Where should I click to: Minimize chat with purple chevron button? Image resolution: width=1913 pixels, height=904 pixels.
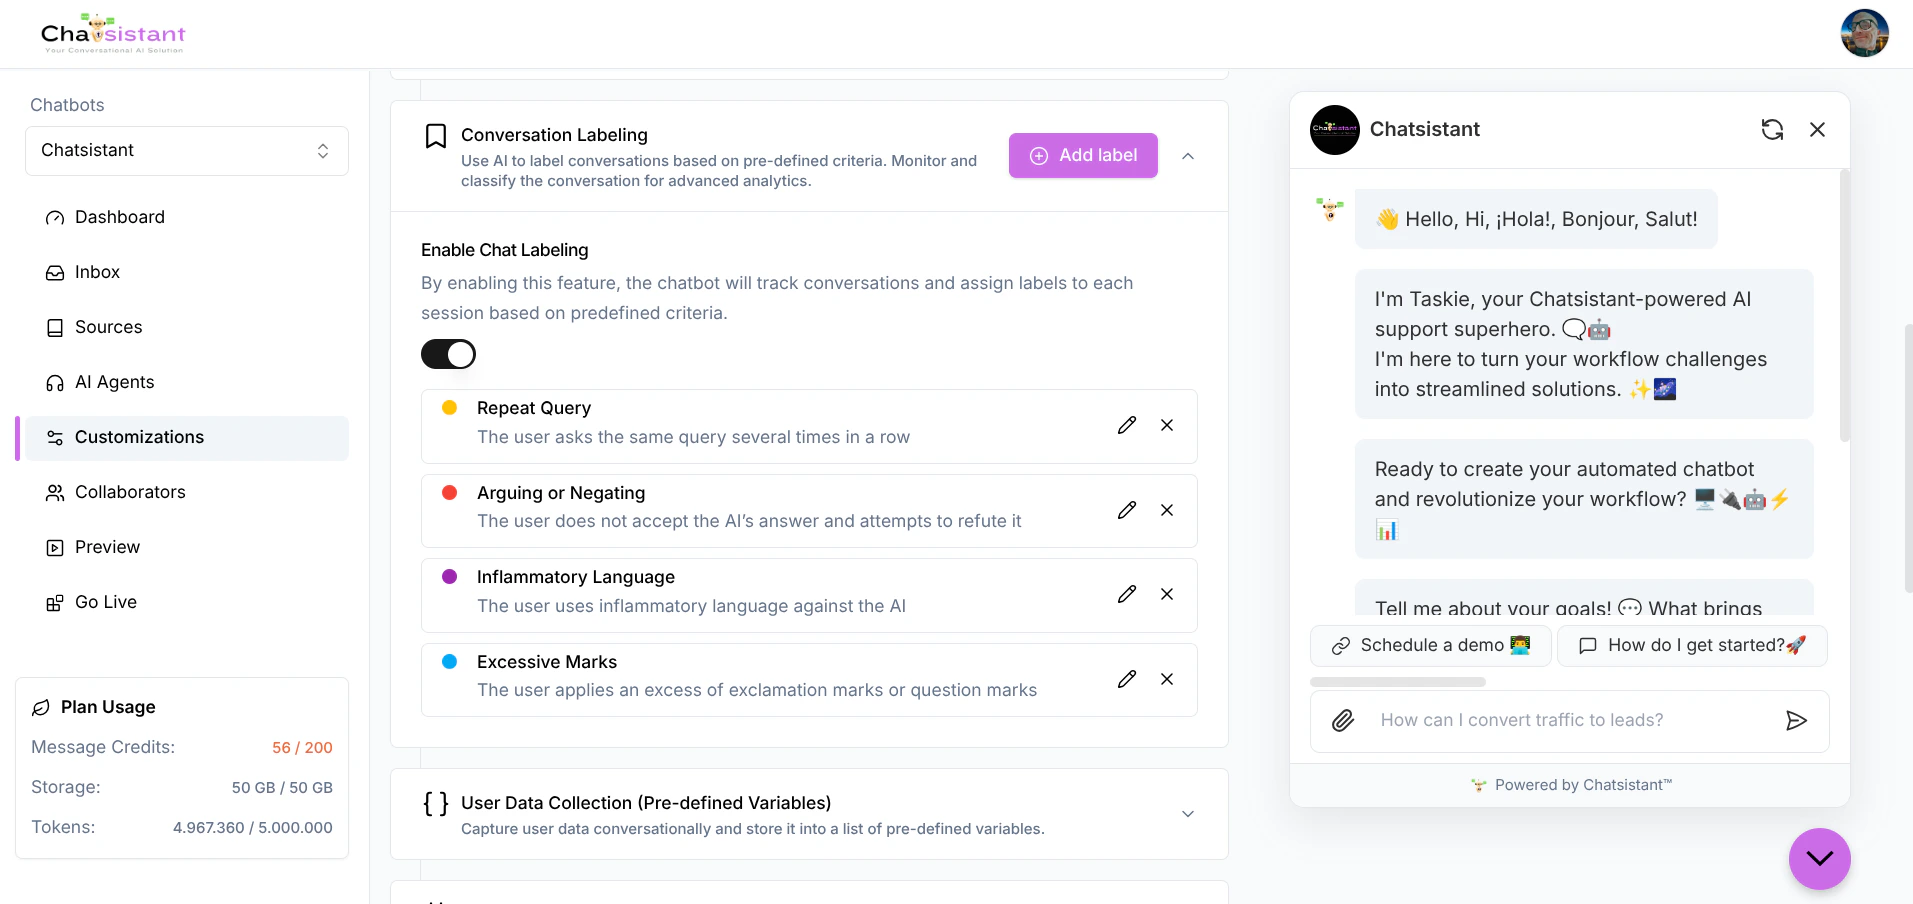coord(1820,859)
